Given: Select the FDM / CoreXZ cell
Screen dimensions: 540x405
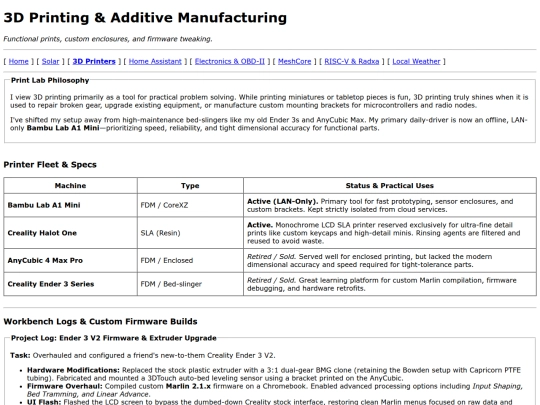Looking at the screenshot, I should pos(190,205).
